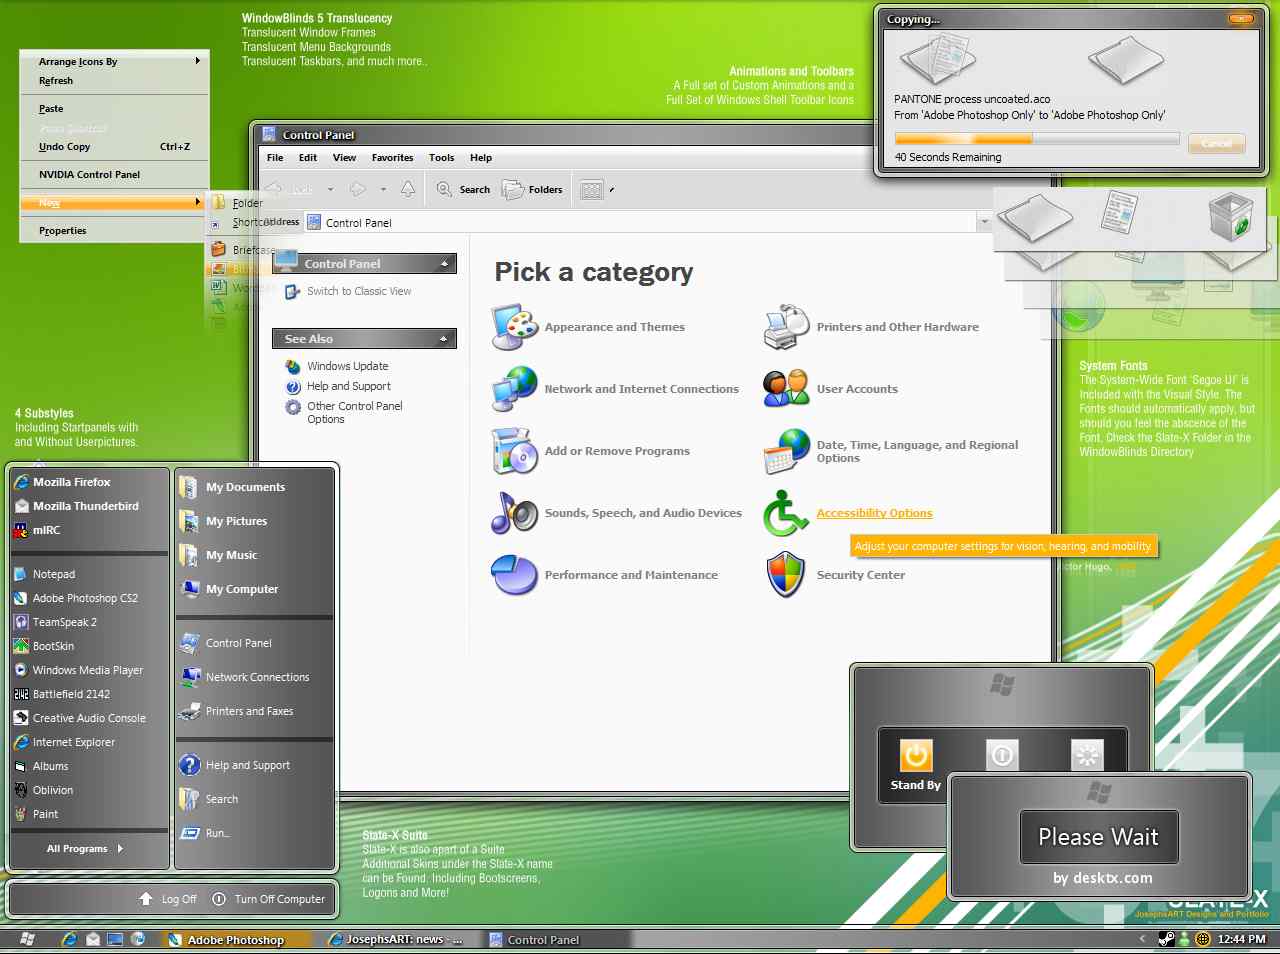Launch Windows Media Player from Start menu

[x=88, y=670]
